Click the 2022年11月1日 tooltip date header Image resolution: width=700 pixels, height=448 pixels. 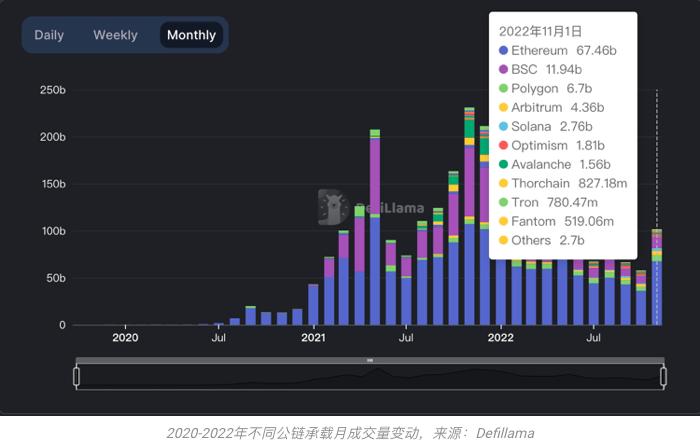(541, 31)
